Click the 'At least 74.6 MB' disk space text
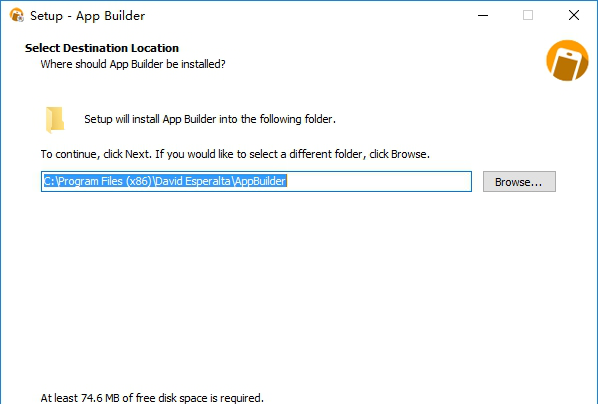The height and width of the screenshot is (420, 598). click(152, 398)
